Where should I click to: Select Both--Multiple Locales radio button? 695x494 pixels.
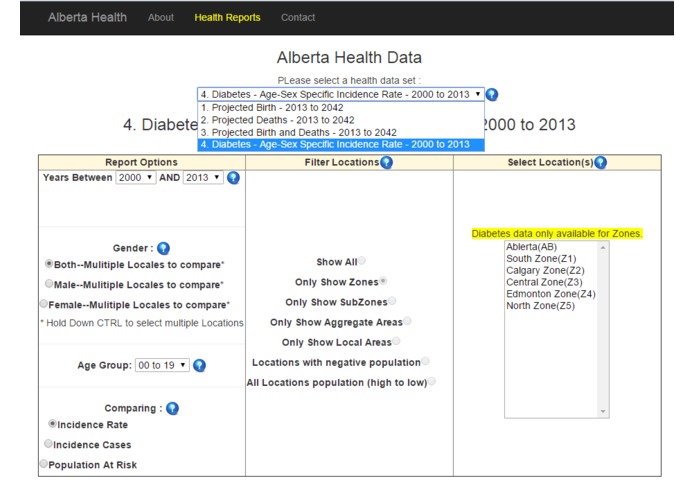tap(49, 264)
